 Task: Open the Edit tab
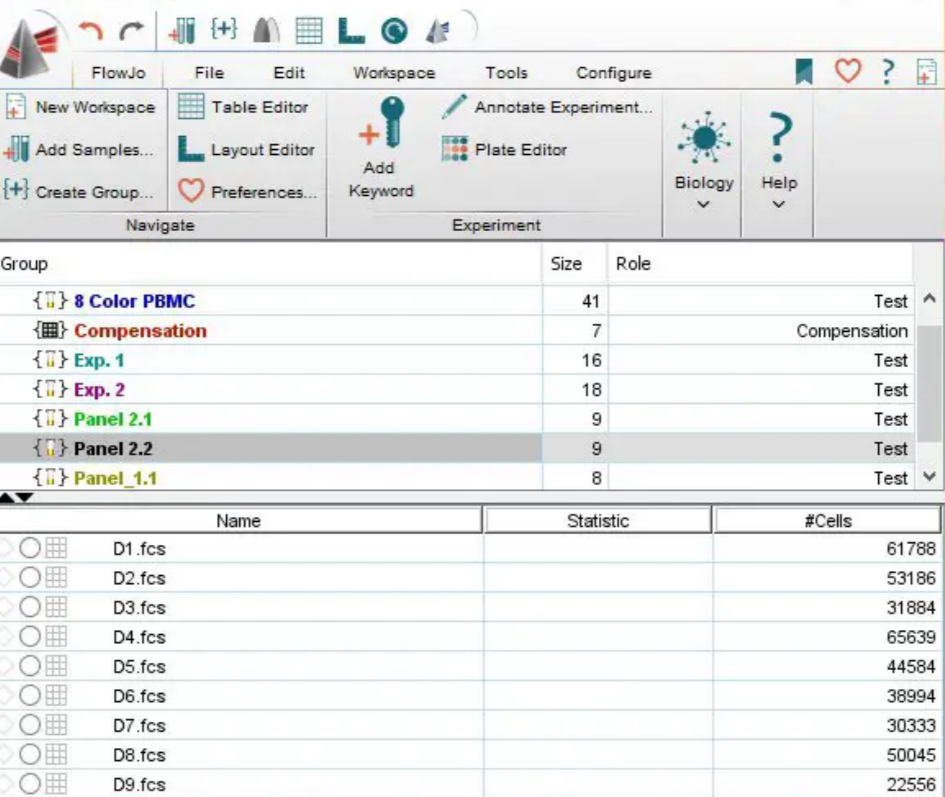click(x=289, y=73)
